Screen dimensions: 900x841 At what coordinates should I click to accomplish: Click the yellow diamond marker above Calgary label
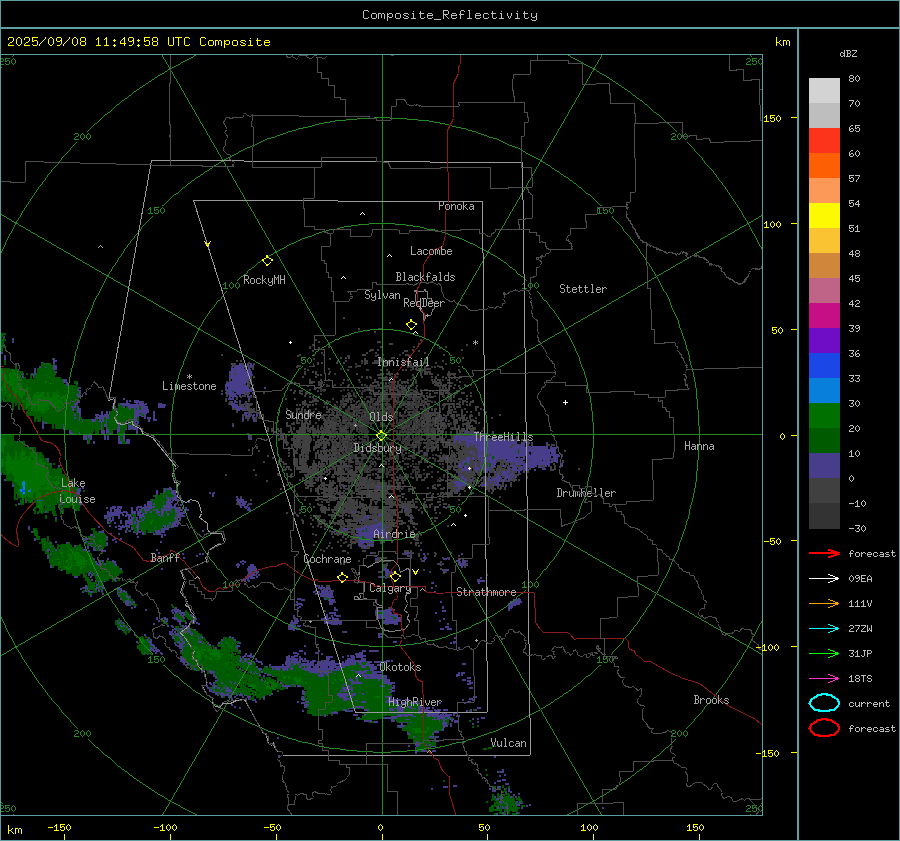395,576
